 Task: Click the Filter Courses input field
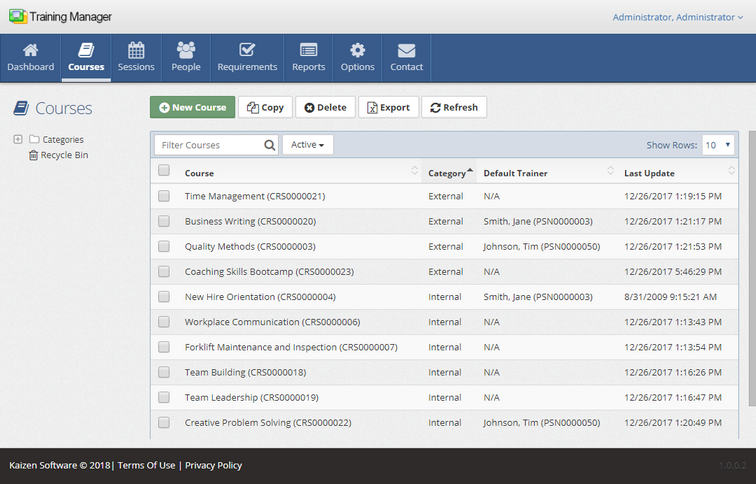tap(208, 145)
